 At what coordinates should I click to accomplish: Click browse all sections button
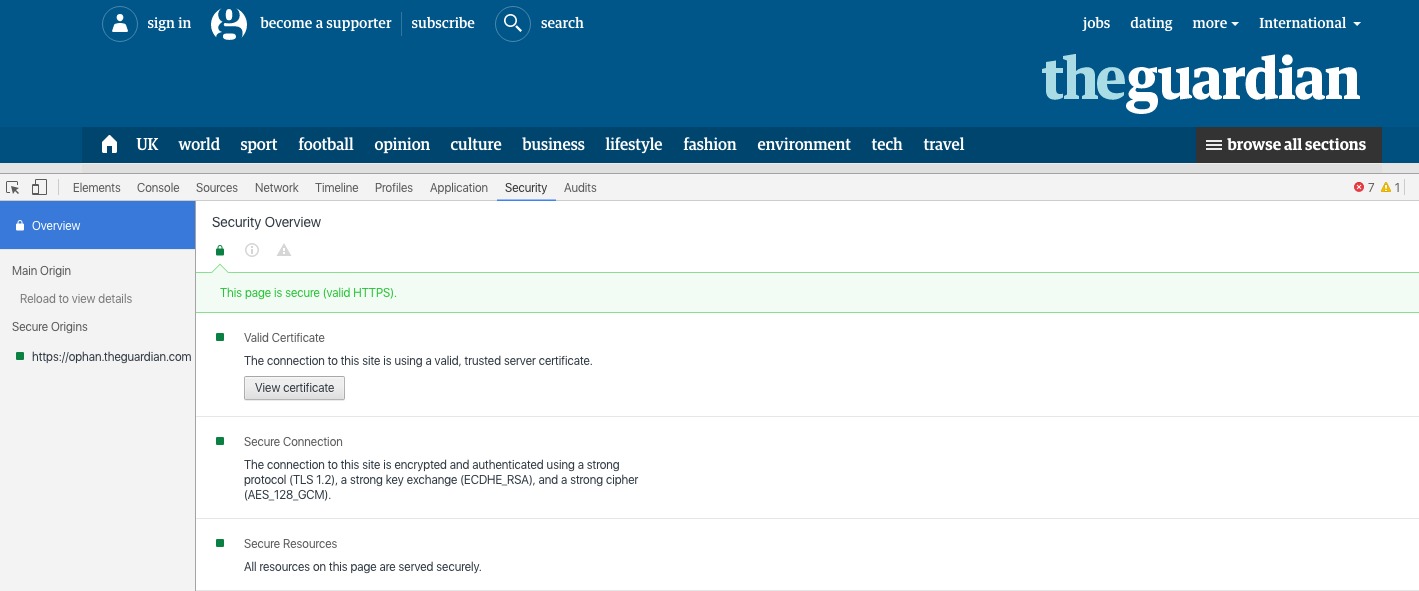click(x=1288, y=145)
